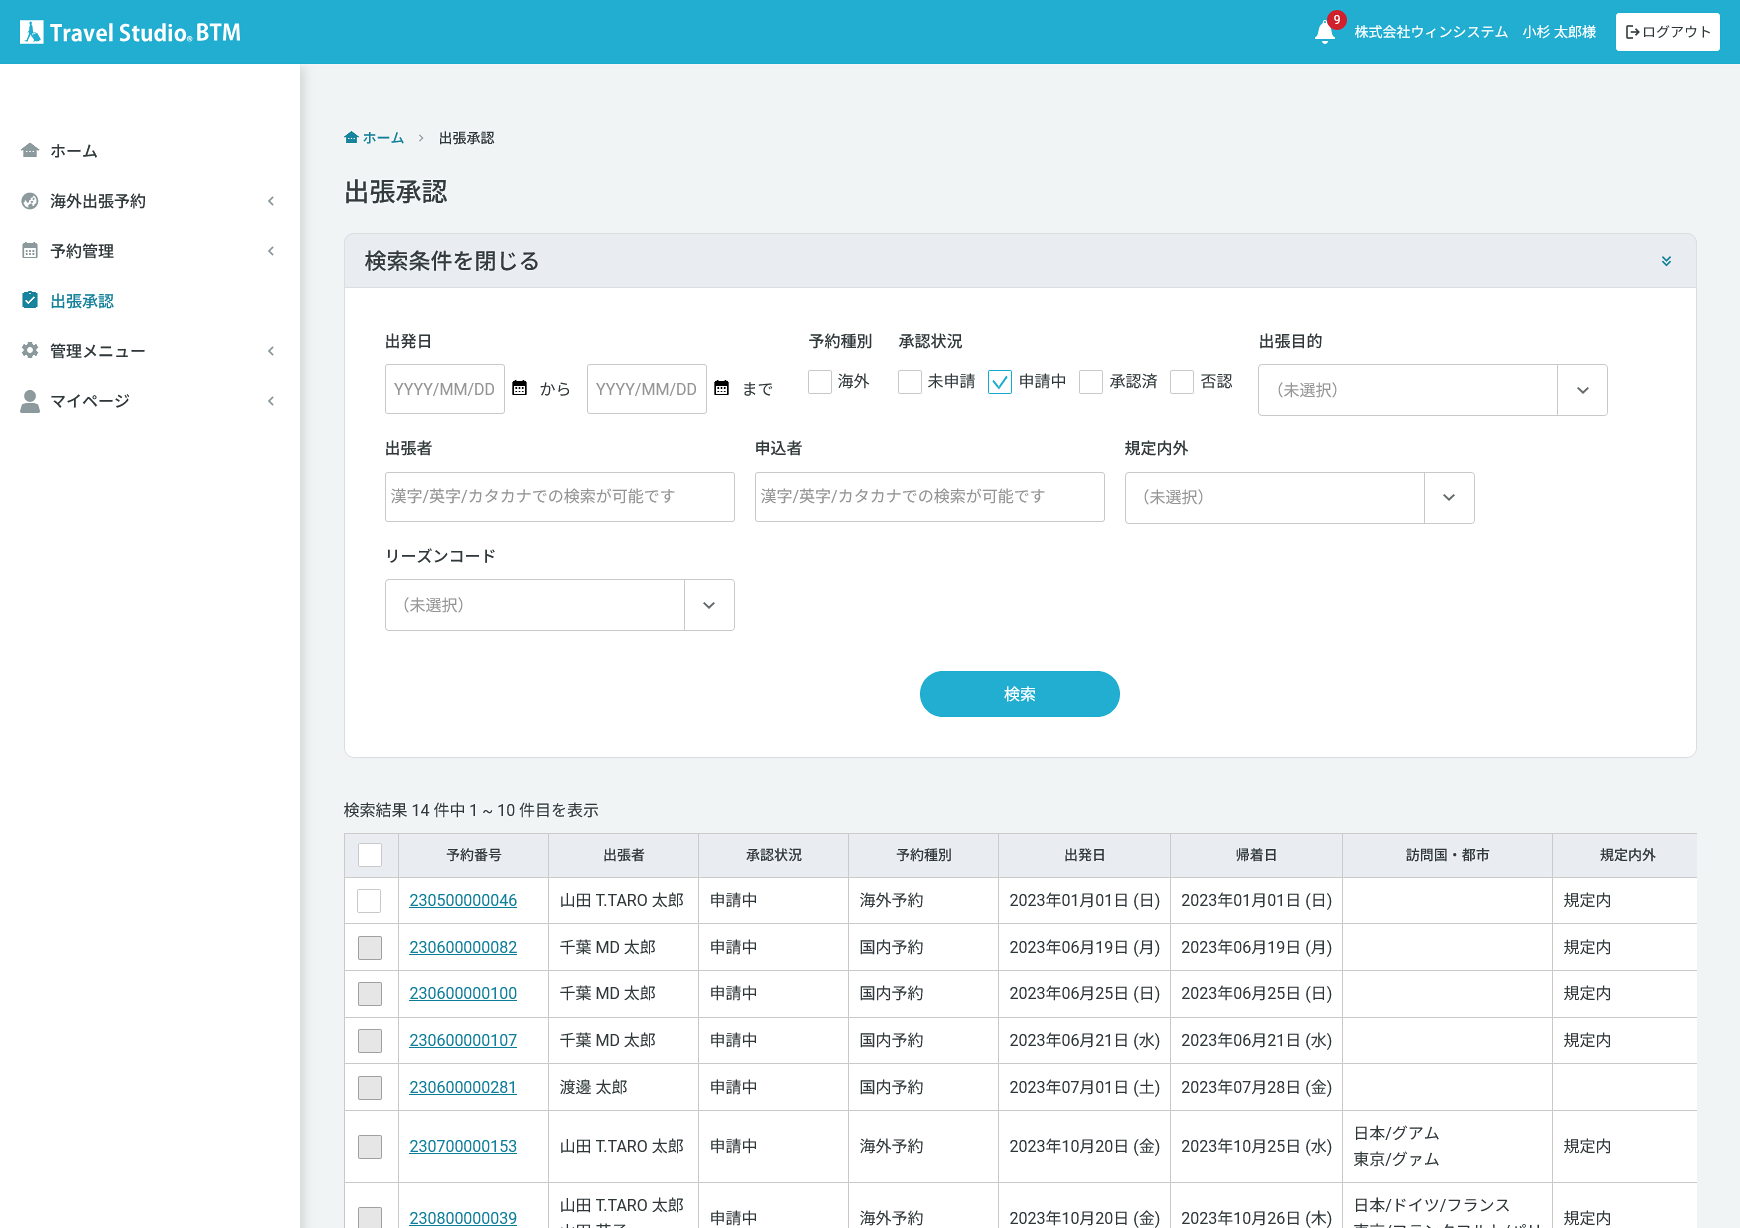
Task: Open reservation link 230700000153
Action: tap(463, 1146)
